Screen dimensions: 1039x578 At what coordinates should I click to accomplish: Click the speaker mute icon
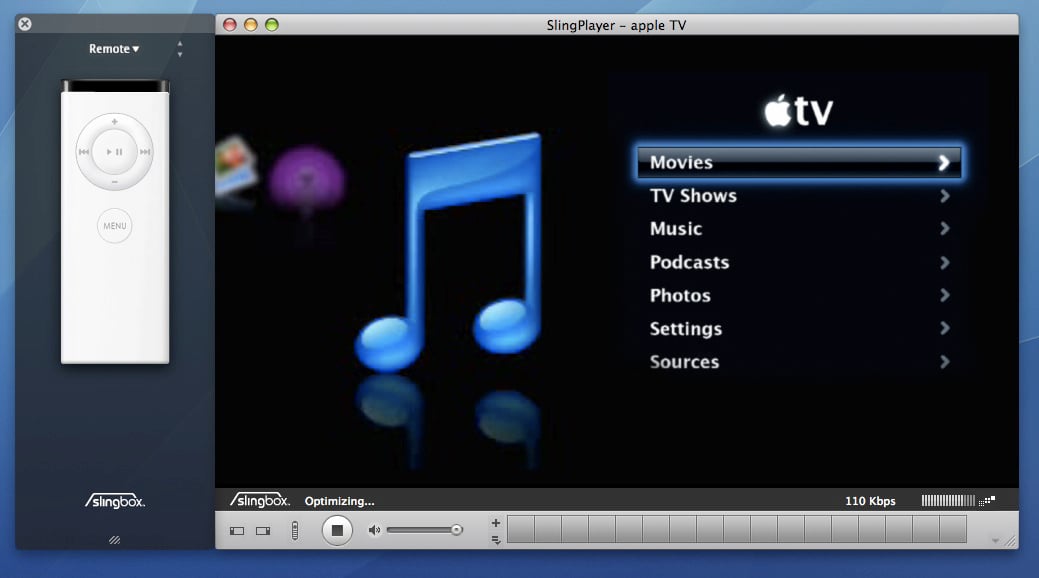click(x=374, y=530)
